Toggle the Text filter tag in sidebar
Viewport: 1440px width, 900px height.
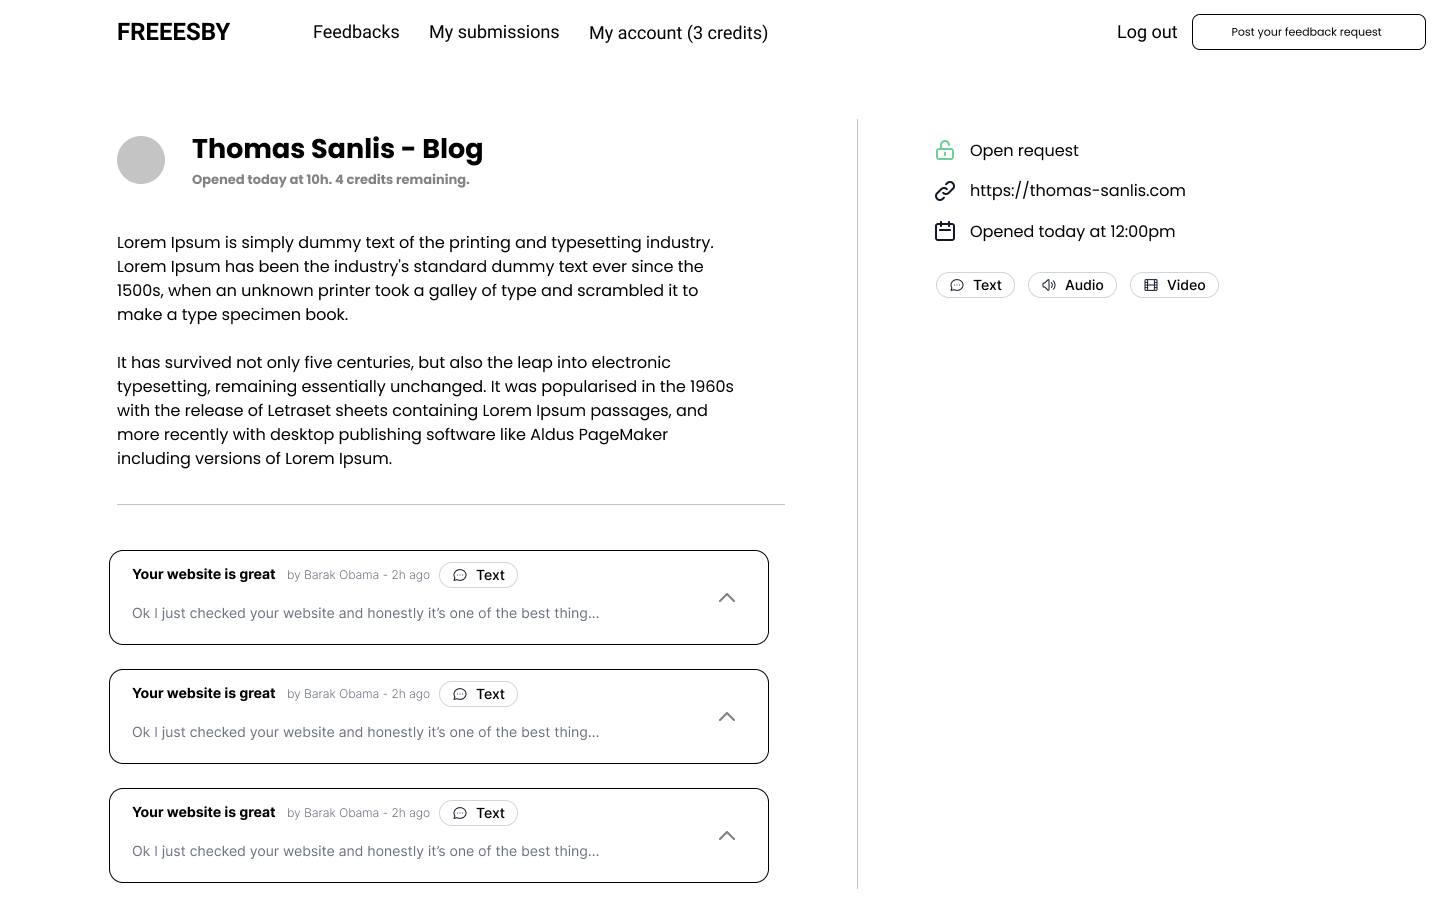click(975, 285)
